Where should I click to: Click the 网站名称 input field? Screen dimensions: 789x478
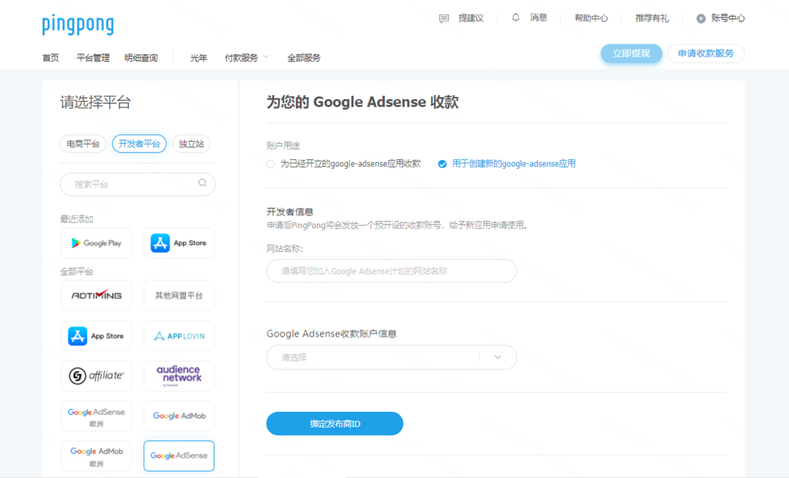tap(391, 271)
